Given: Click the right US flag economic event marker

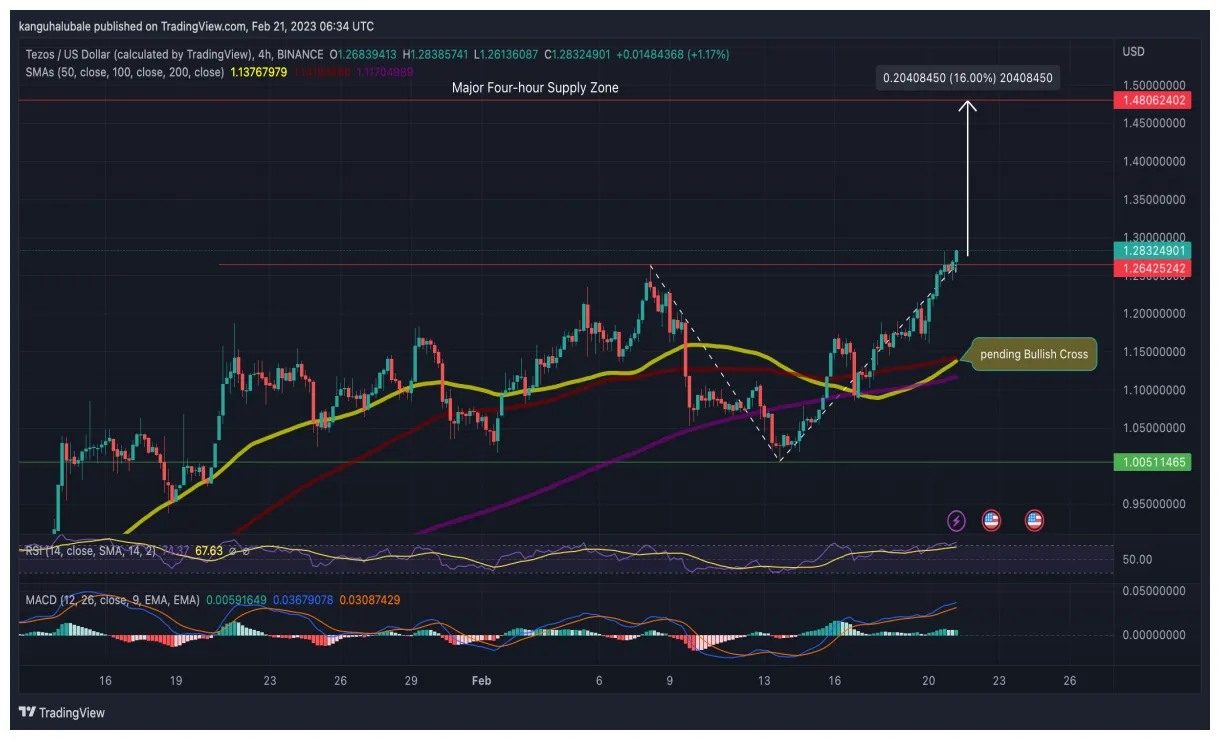Looking at the screenshot, I should pyautogui.click(x=1032, y=520).
